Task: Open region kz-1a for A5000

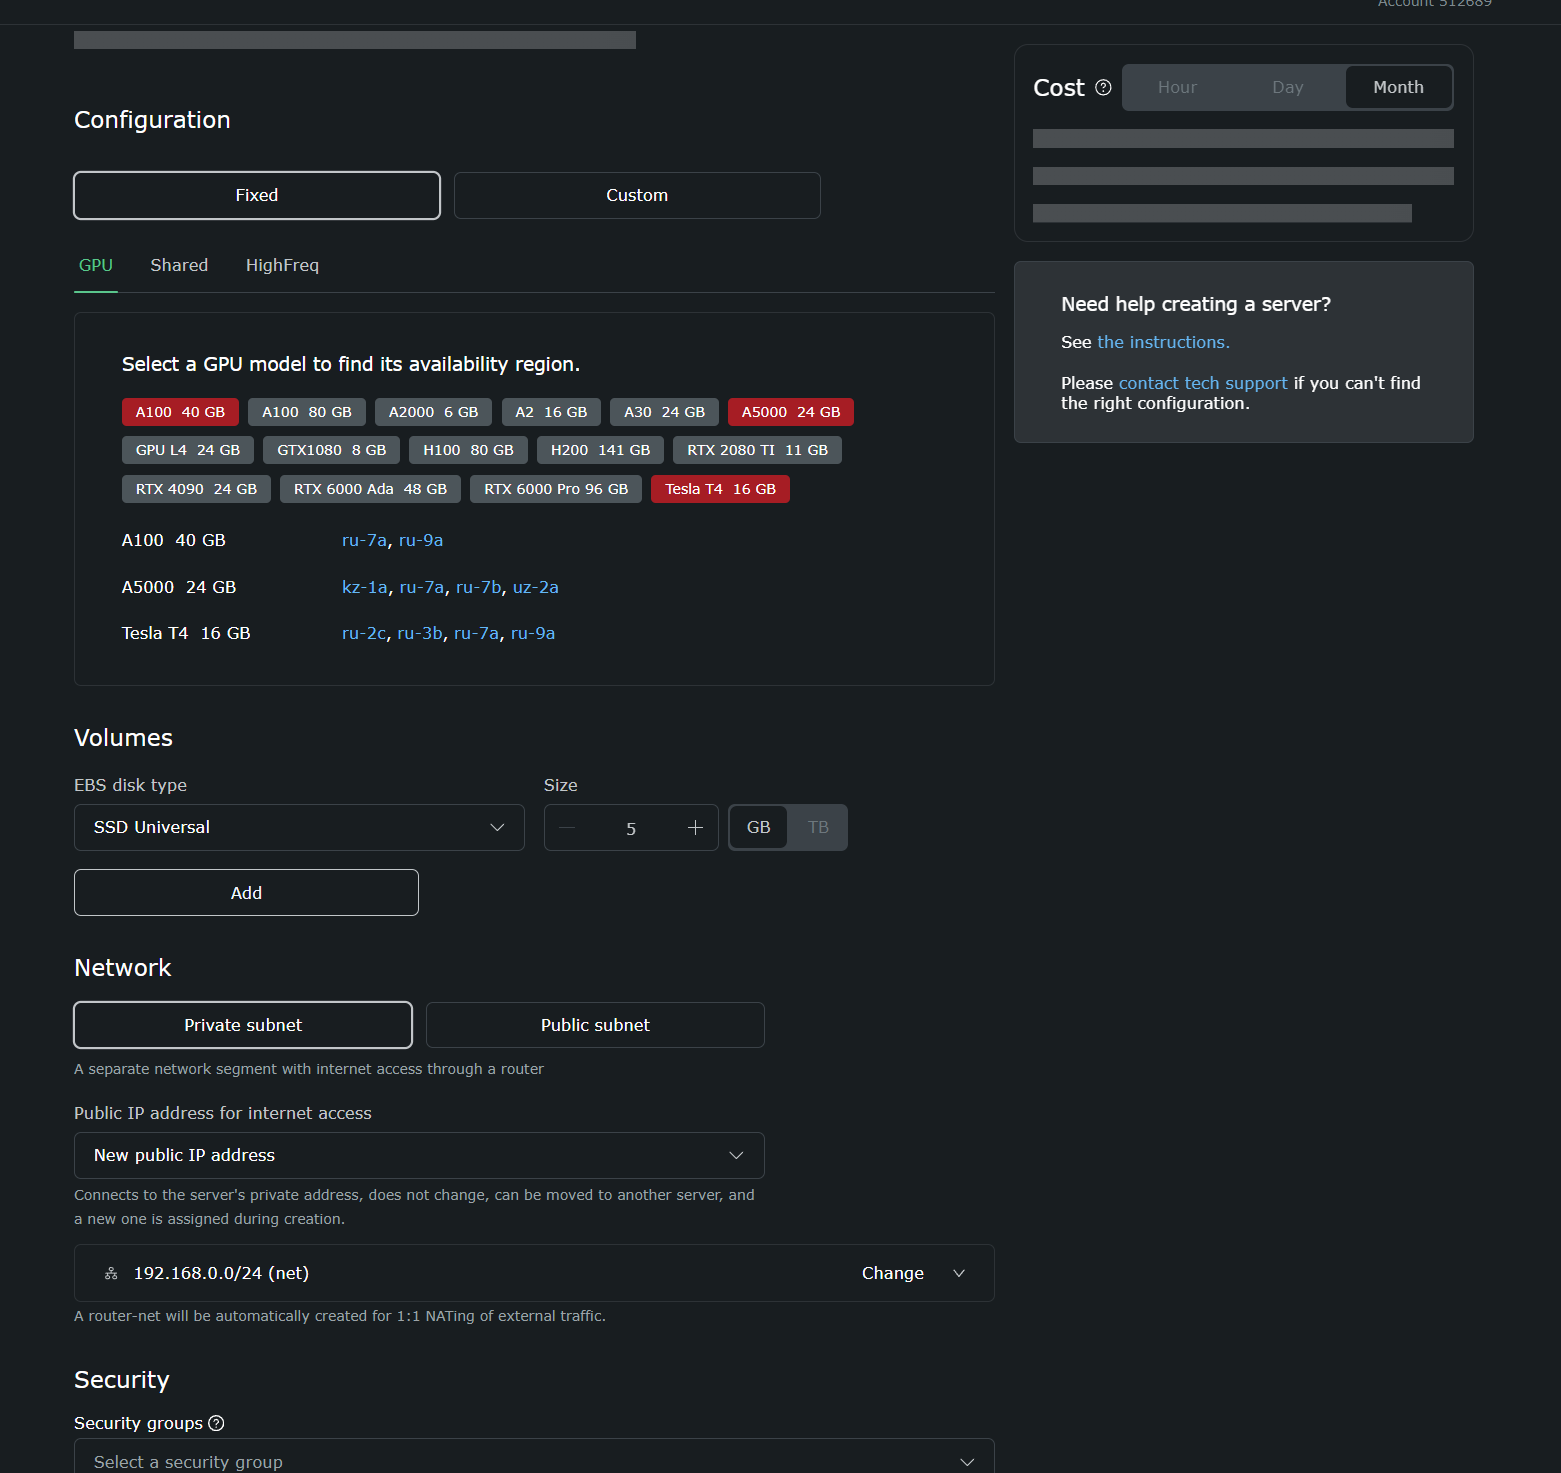Action: click(365, 587)
